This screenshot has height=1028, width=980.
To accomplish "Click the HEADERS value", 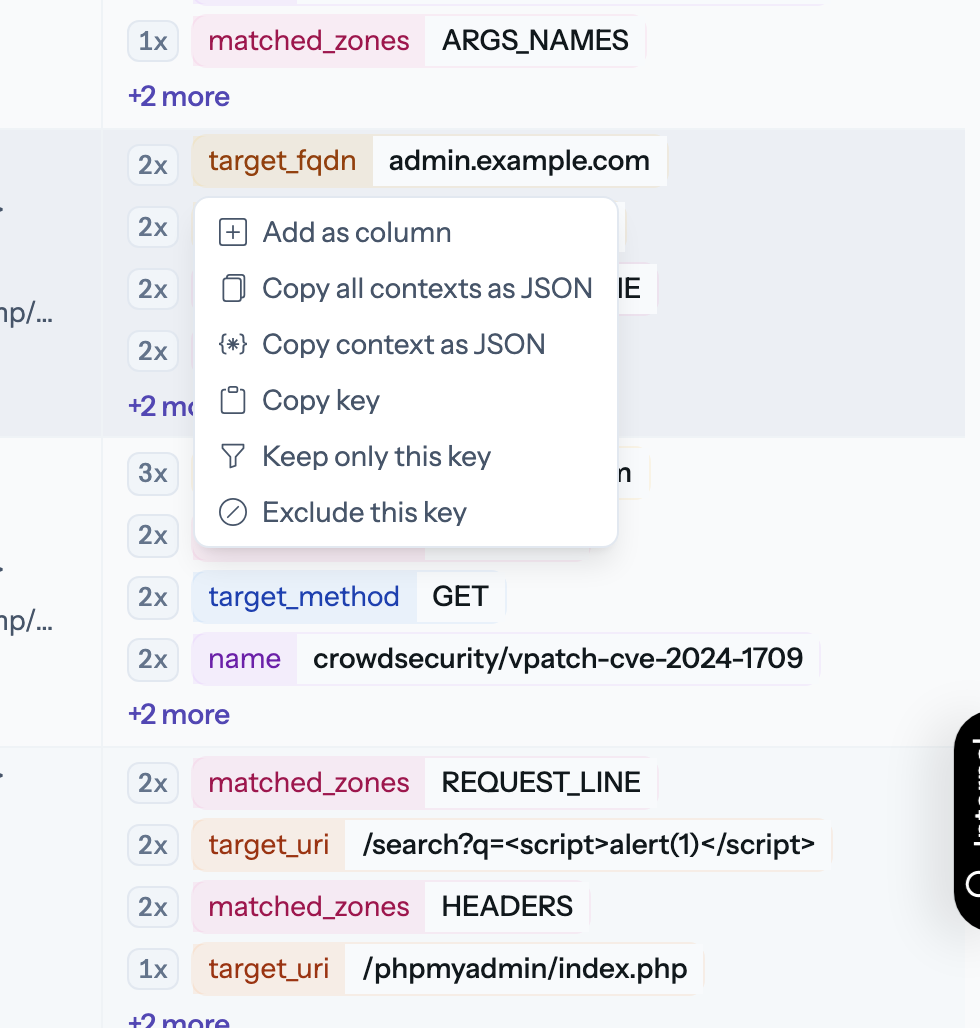I will pos(507,907).
